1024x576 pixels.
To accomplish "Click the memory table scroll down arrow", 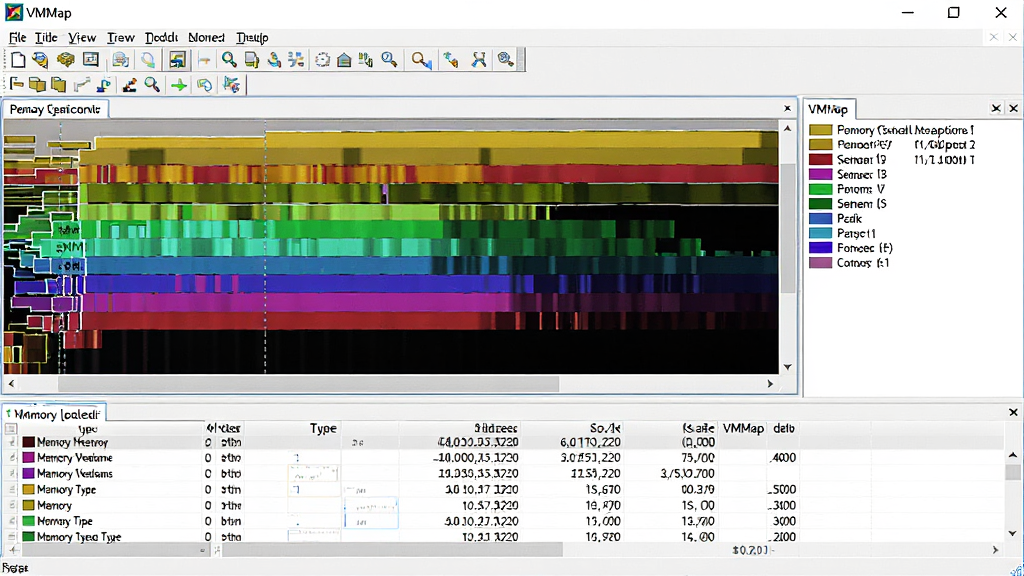I will (x=1013, y=534).
